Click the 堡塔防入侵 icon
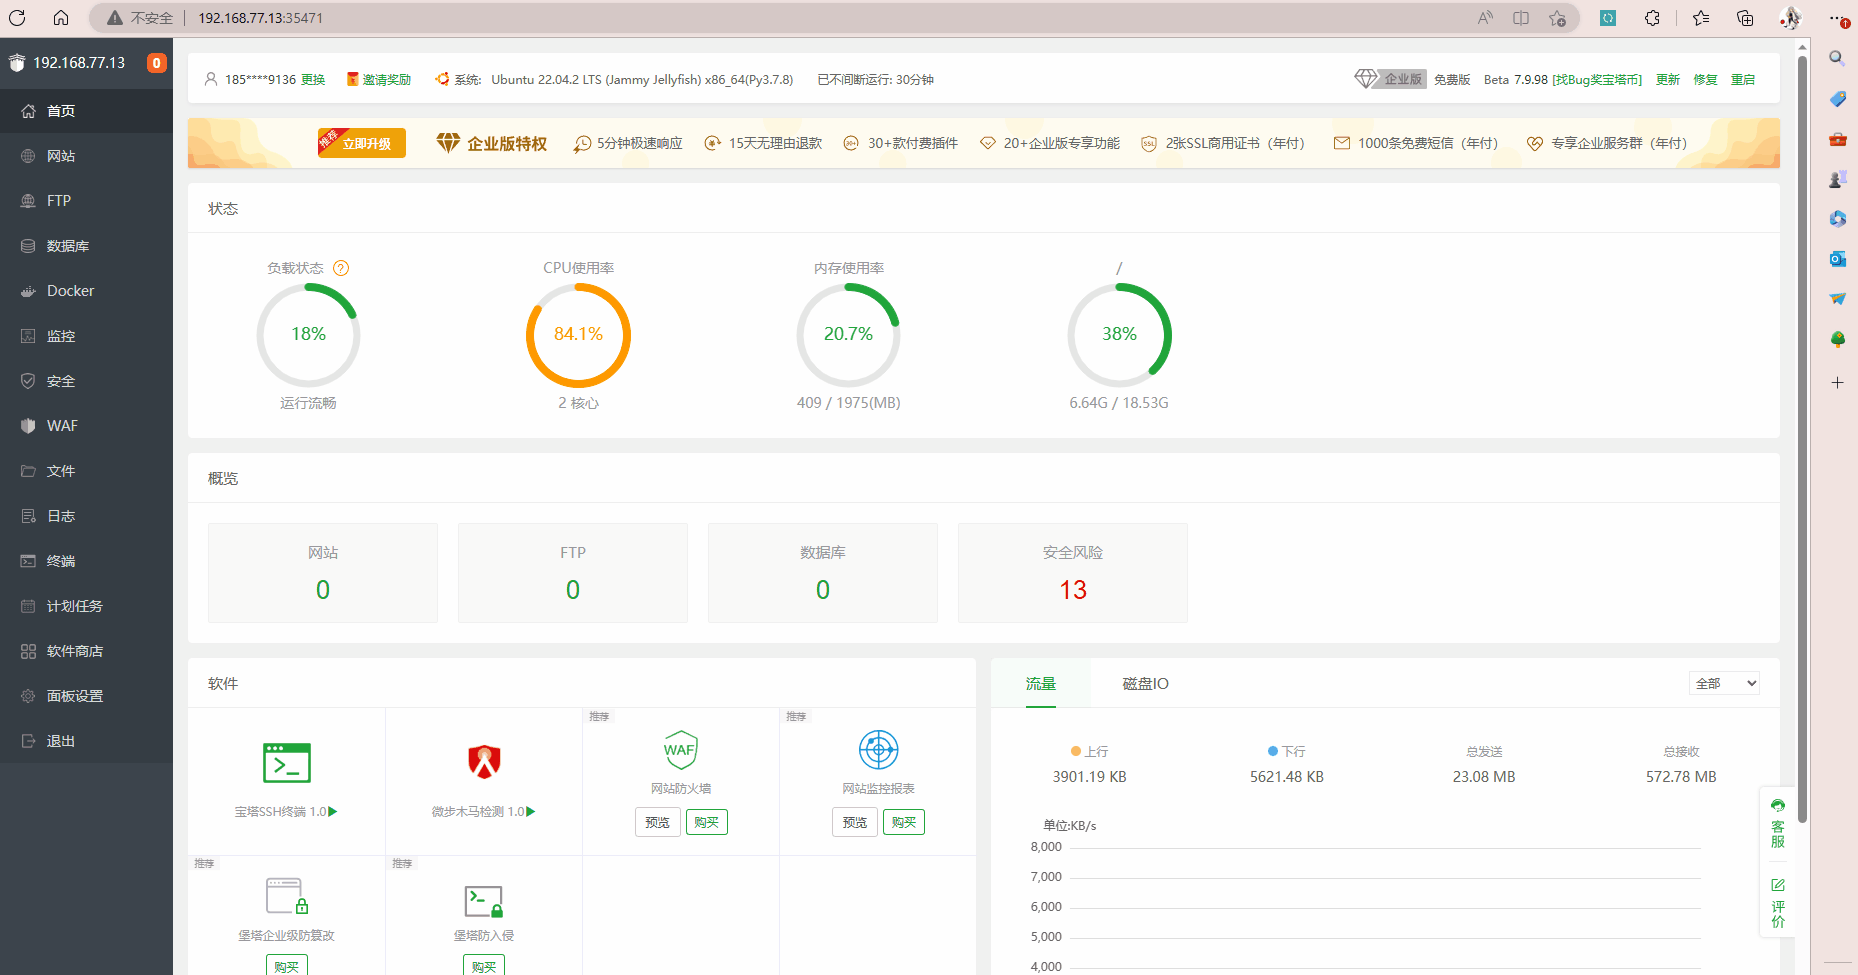Screen dimensions: 1858x975 [484, 901]
